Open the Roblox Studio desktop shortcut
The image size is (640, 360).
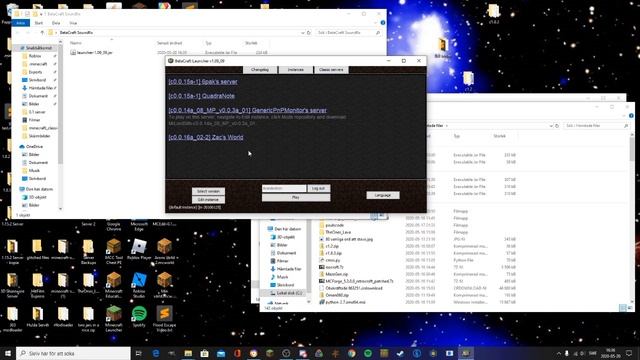point(139,285)
